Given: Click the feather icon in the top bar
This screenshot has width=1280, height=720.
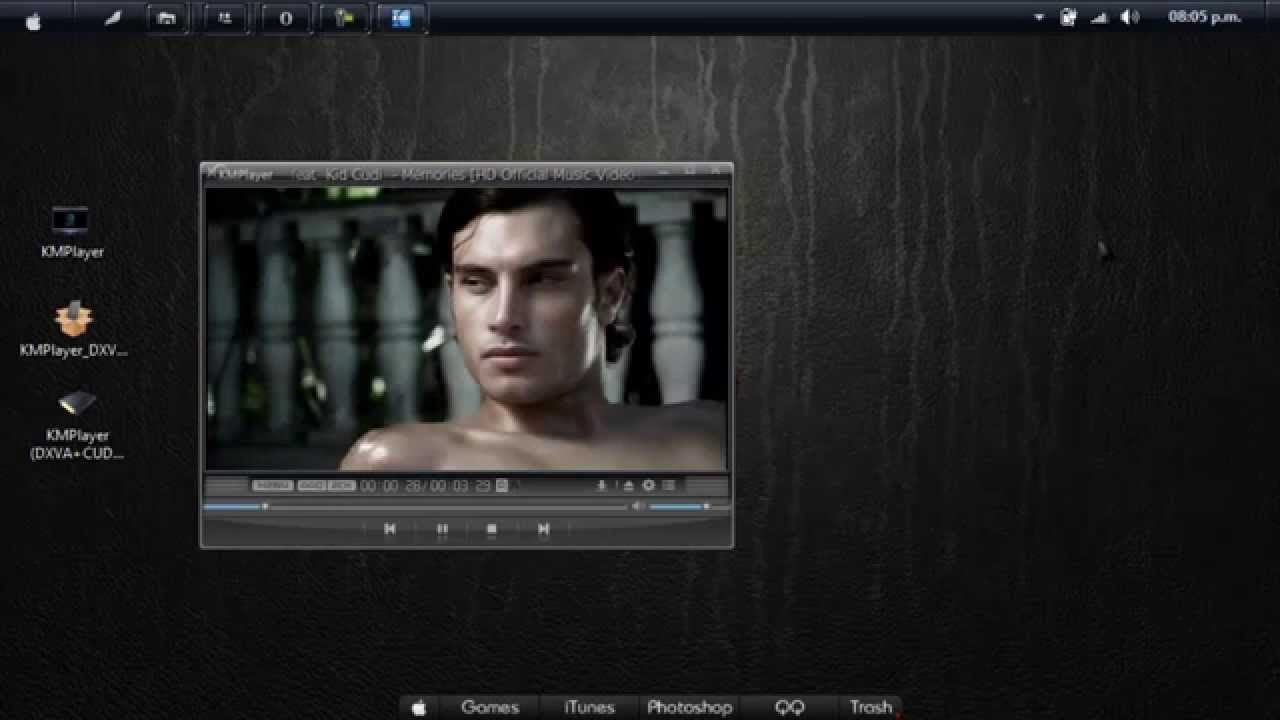Looking at the screenshot, I should [x=113, y=18].
